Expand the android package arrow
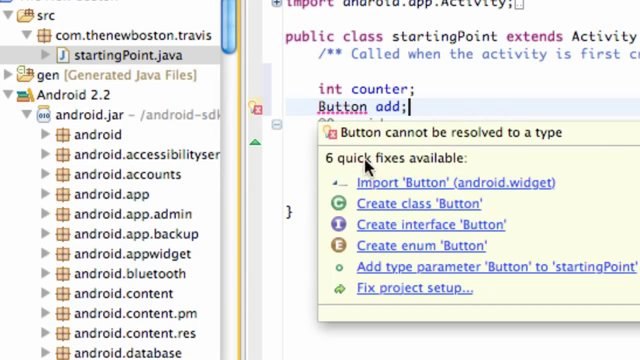The width and height of the screenshot is (640, 360). (45, 134)
